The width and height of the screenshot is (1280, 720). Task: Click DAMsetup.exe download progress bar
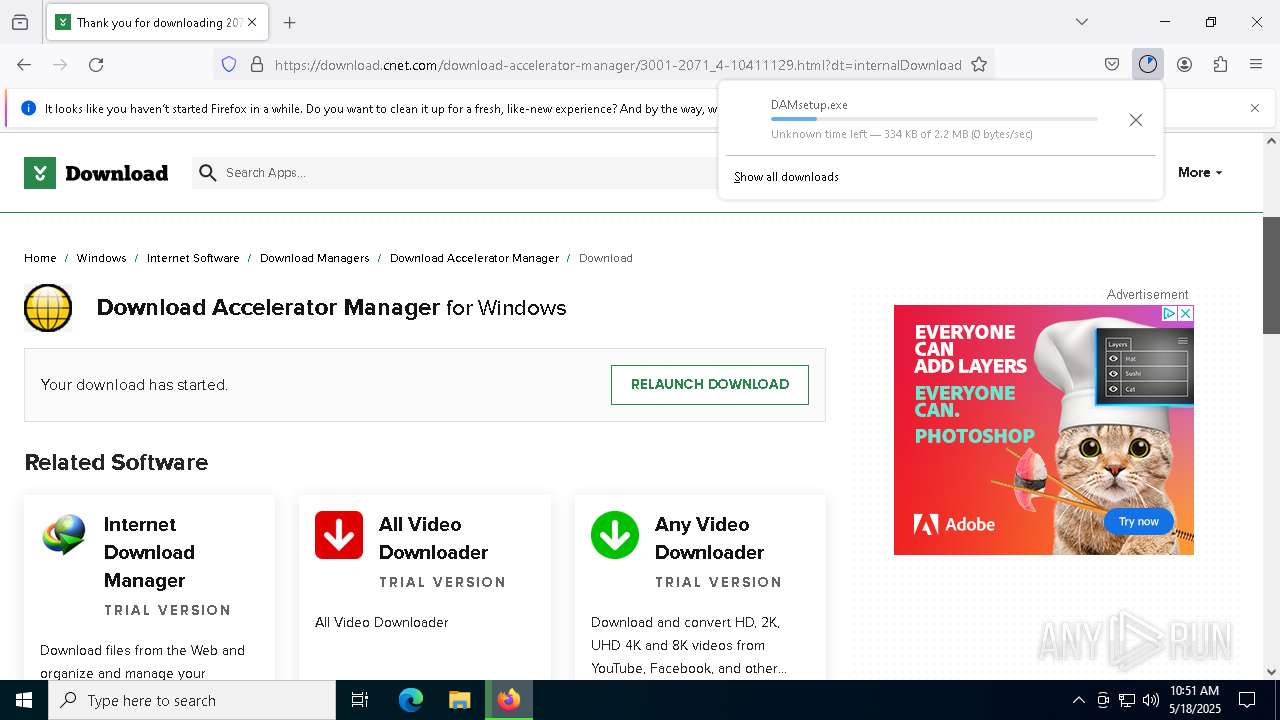coord(934,119)
